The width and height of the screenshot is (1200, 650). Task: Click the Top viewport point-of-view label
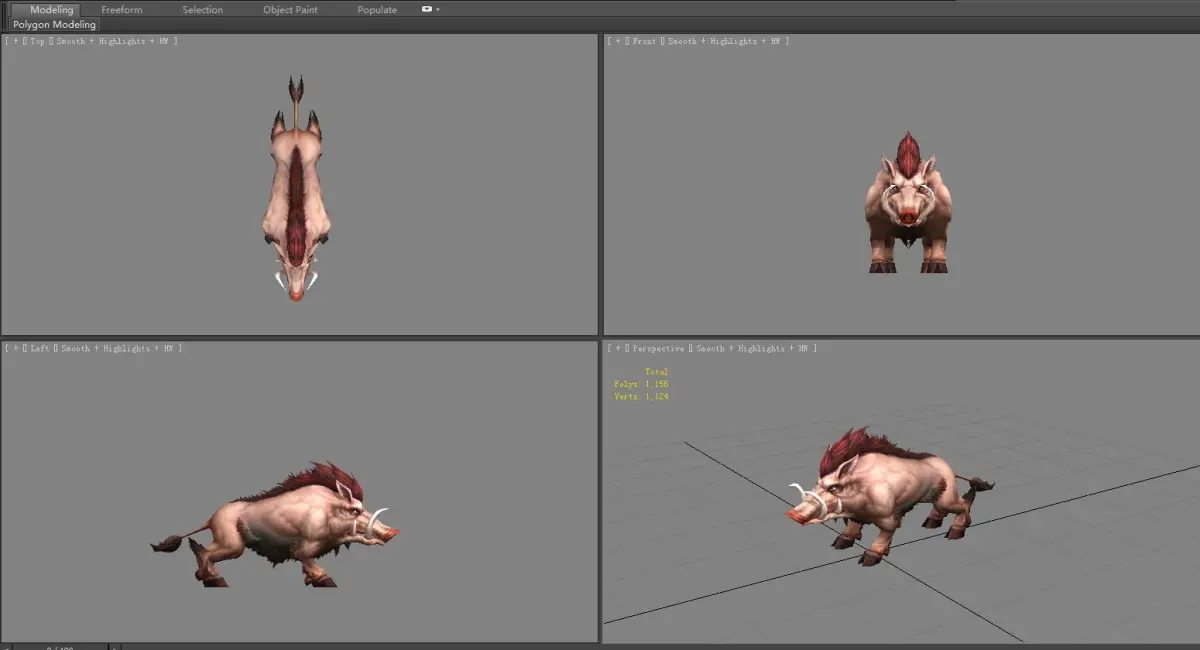[38, 41]
